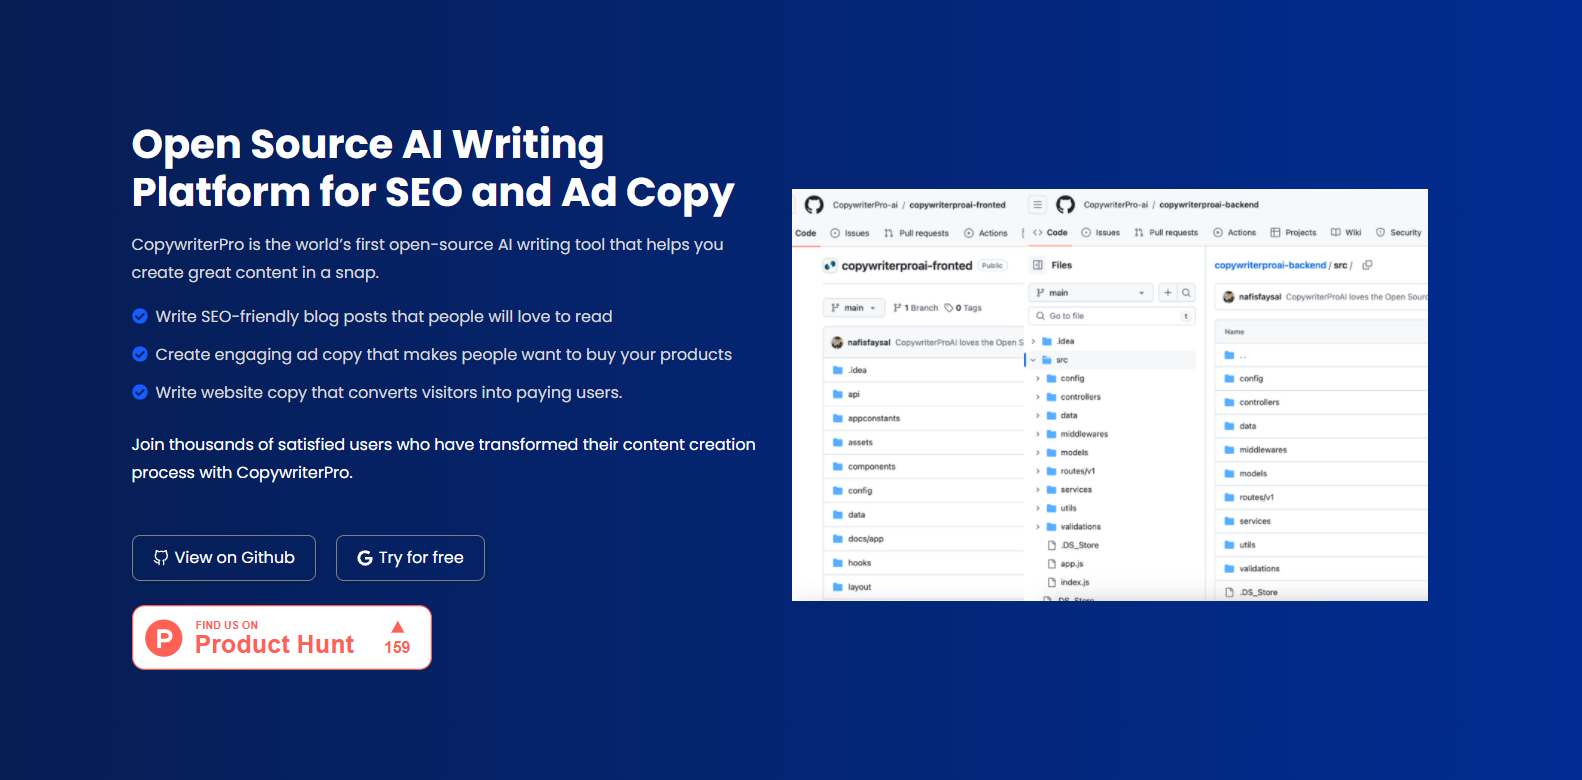Image resolution: width=1582 pixels, height=780 pixels.
Task: Open the main branch dropdown in Files panel
Action: (1091, 293)
